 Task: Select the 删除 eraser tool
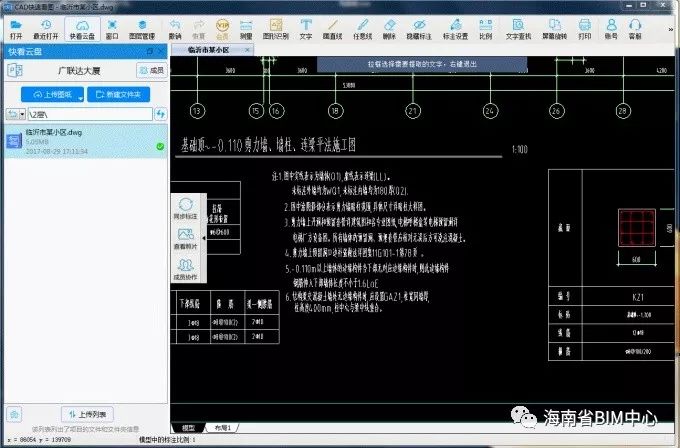(x=389, y=29)
